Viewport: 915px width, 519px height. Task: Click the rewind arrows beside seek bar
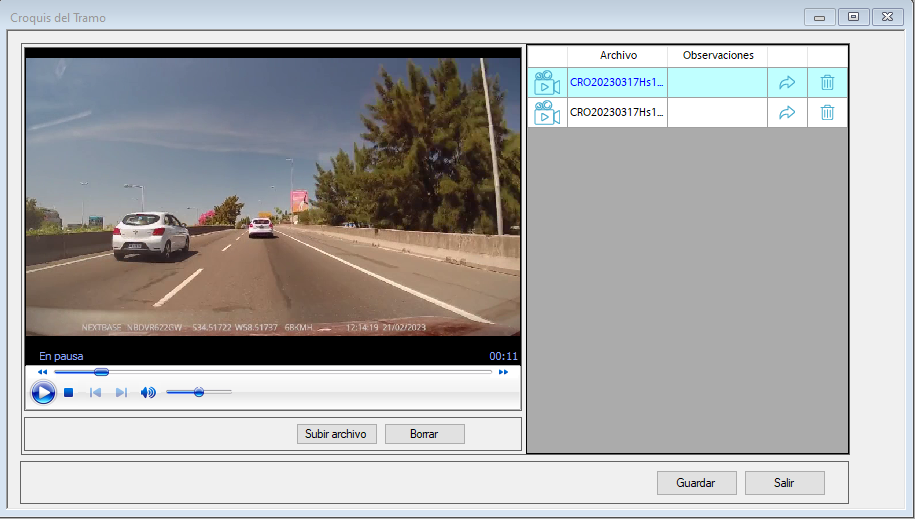click(42, 372)
